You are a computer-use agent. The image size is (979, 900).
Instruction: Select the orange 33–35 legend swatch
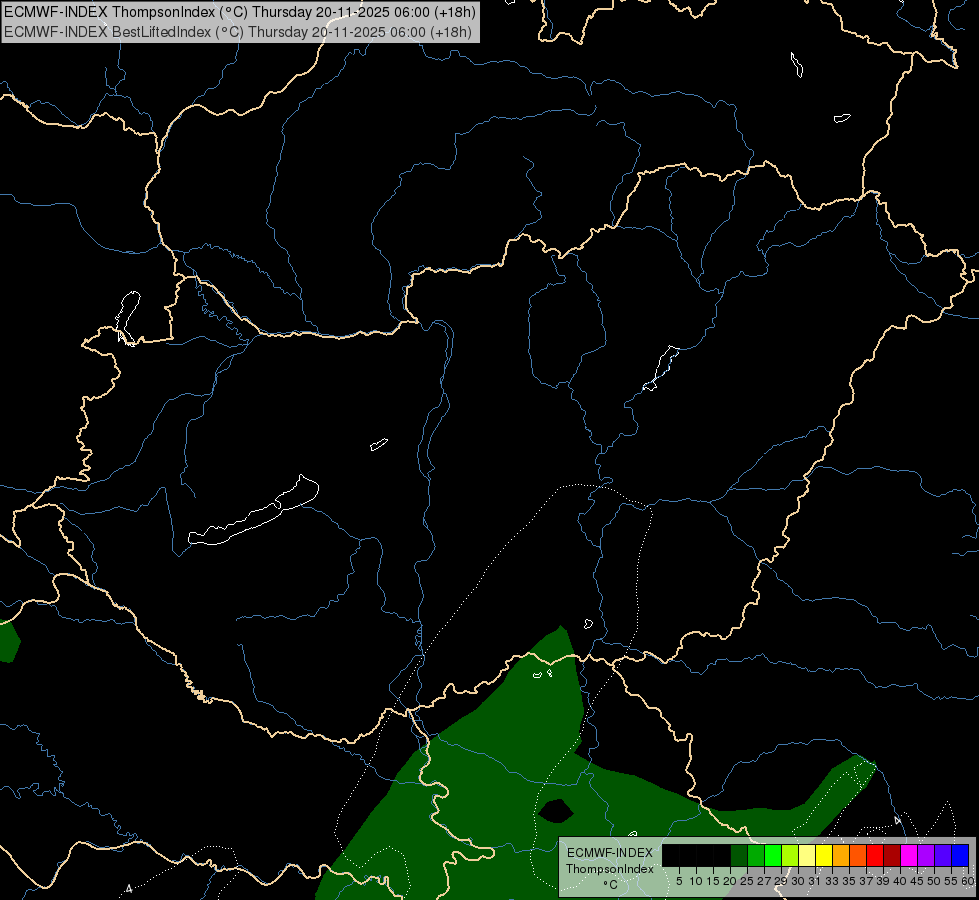pyautogui.click(x=841, y=855)
